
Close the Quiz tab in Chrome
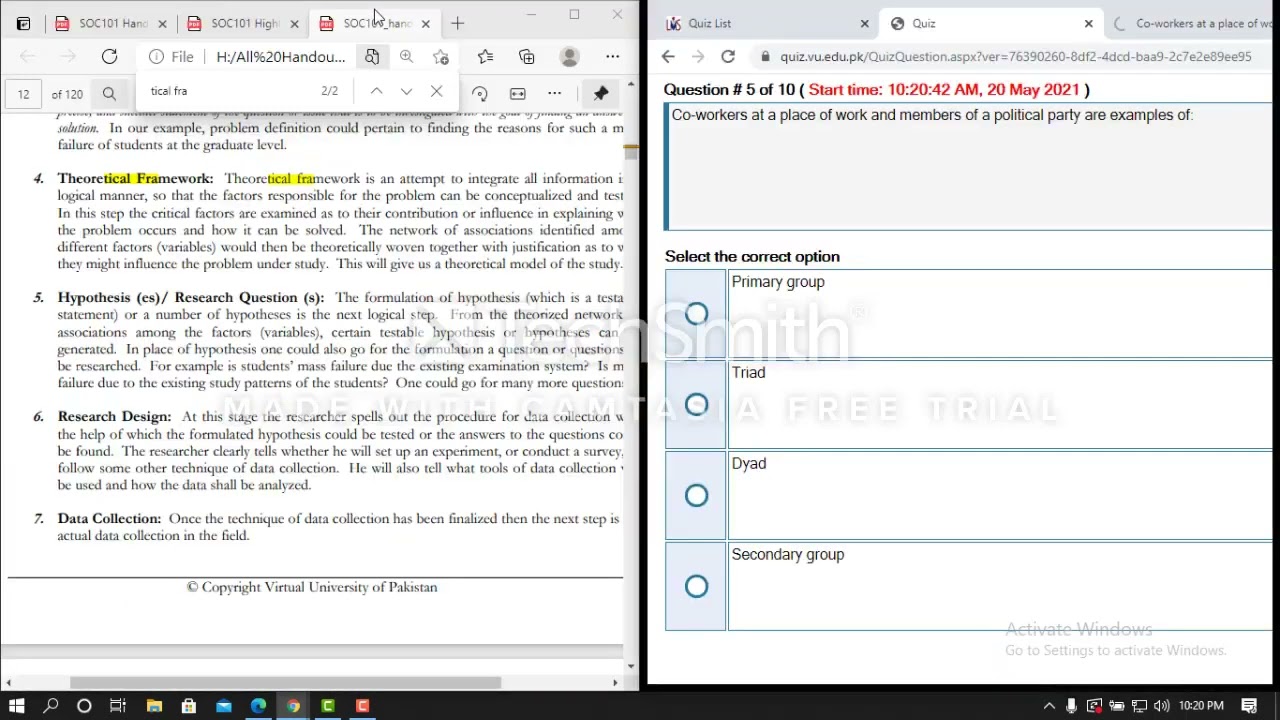pos(1089,23)
